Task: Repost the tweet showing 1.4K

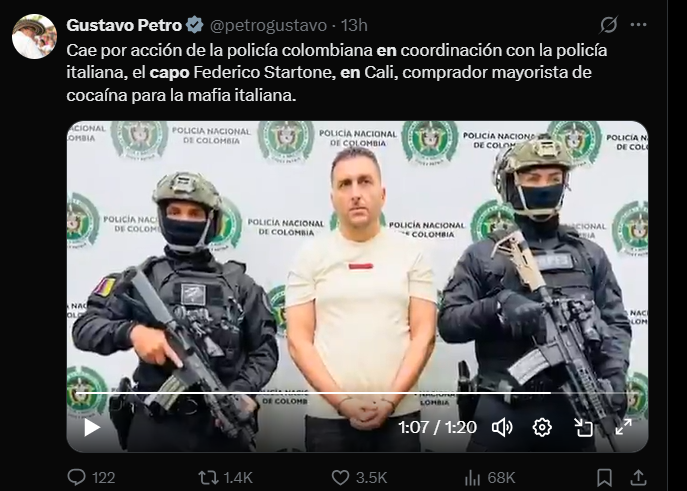Action: (x=225, y=477)
